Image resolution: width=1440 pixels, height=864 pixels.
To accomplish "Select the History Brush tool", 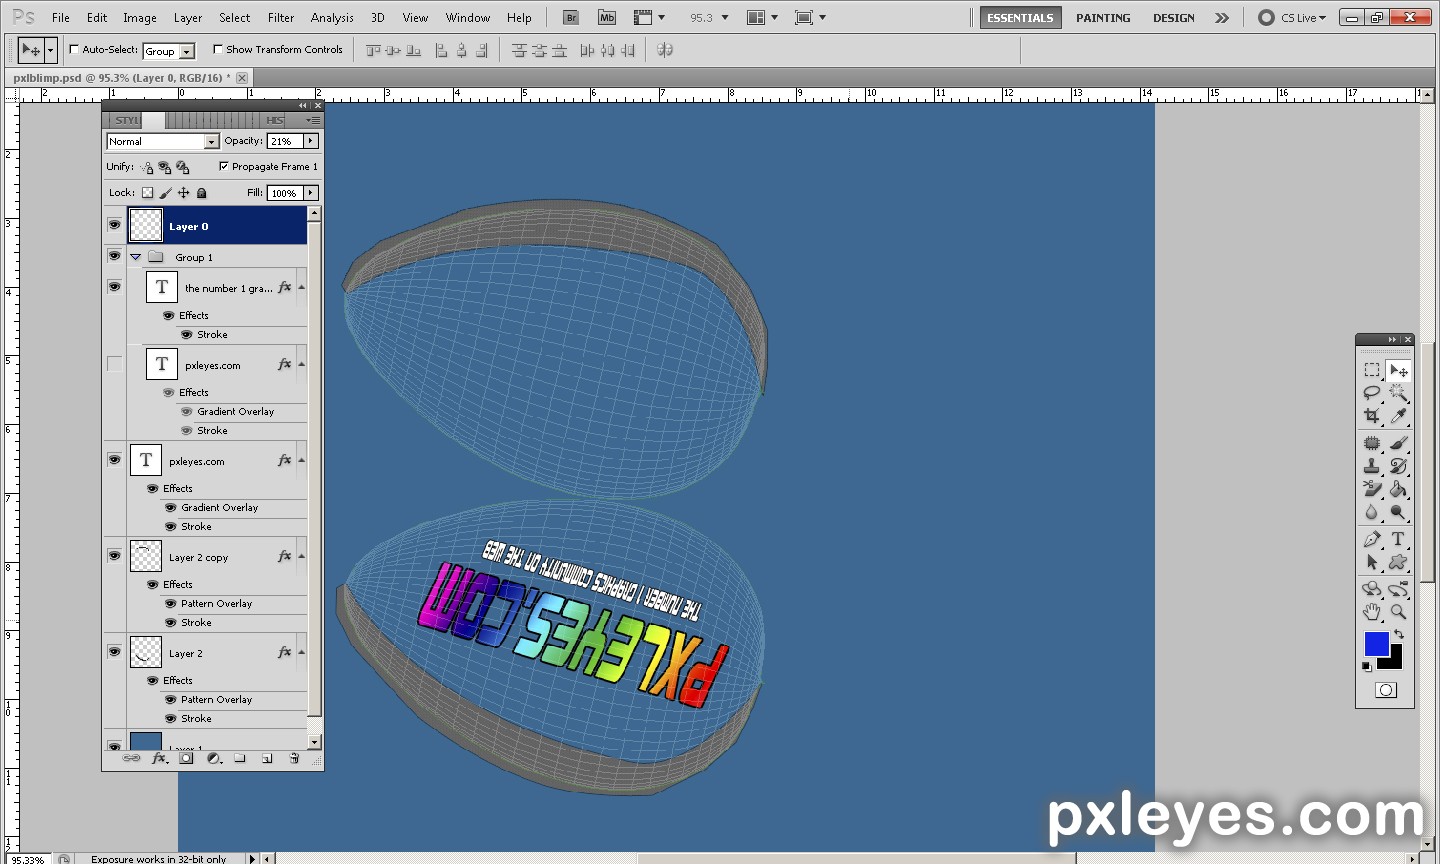I will [x=1398, y=466].
